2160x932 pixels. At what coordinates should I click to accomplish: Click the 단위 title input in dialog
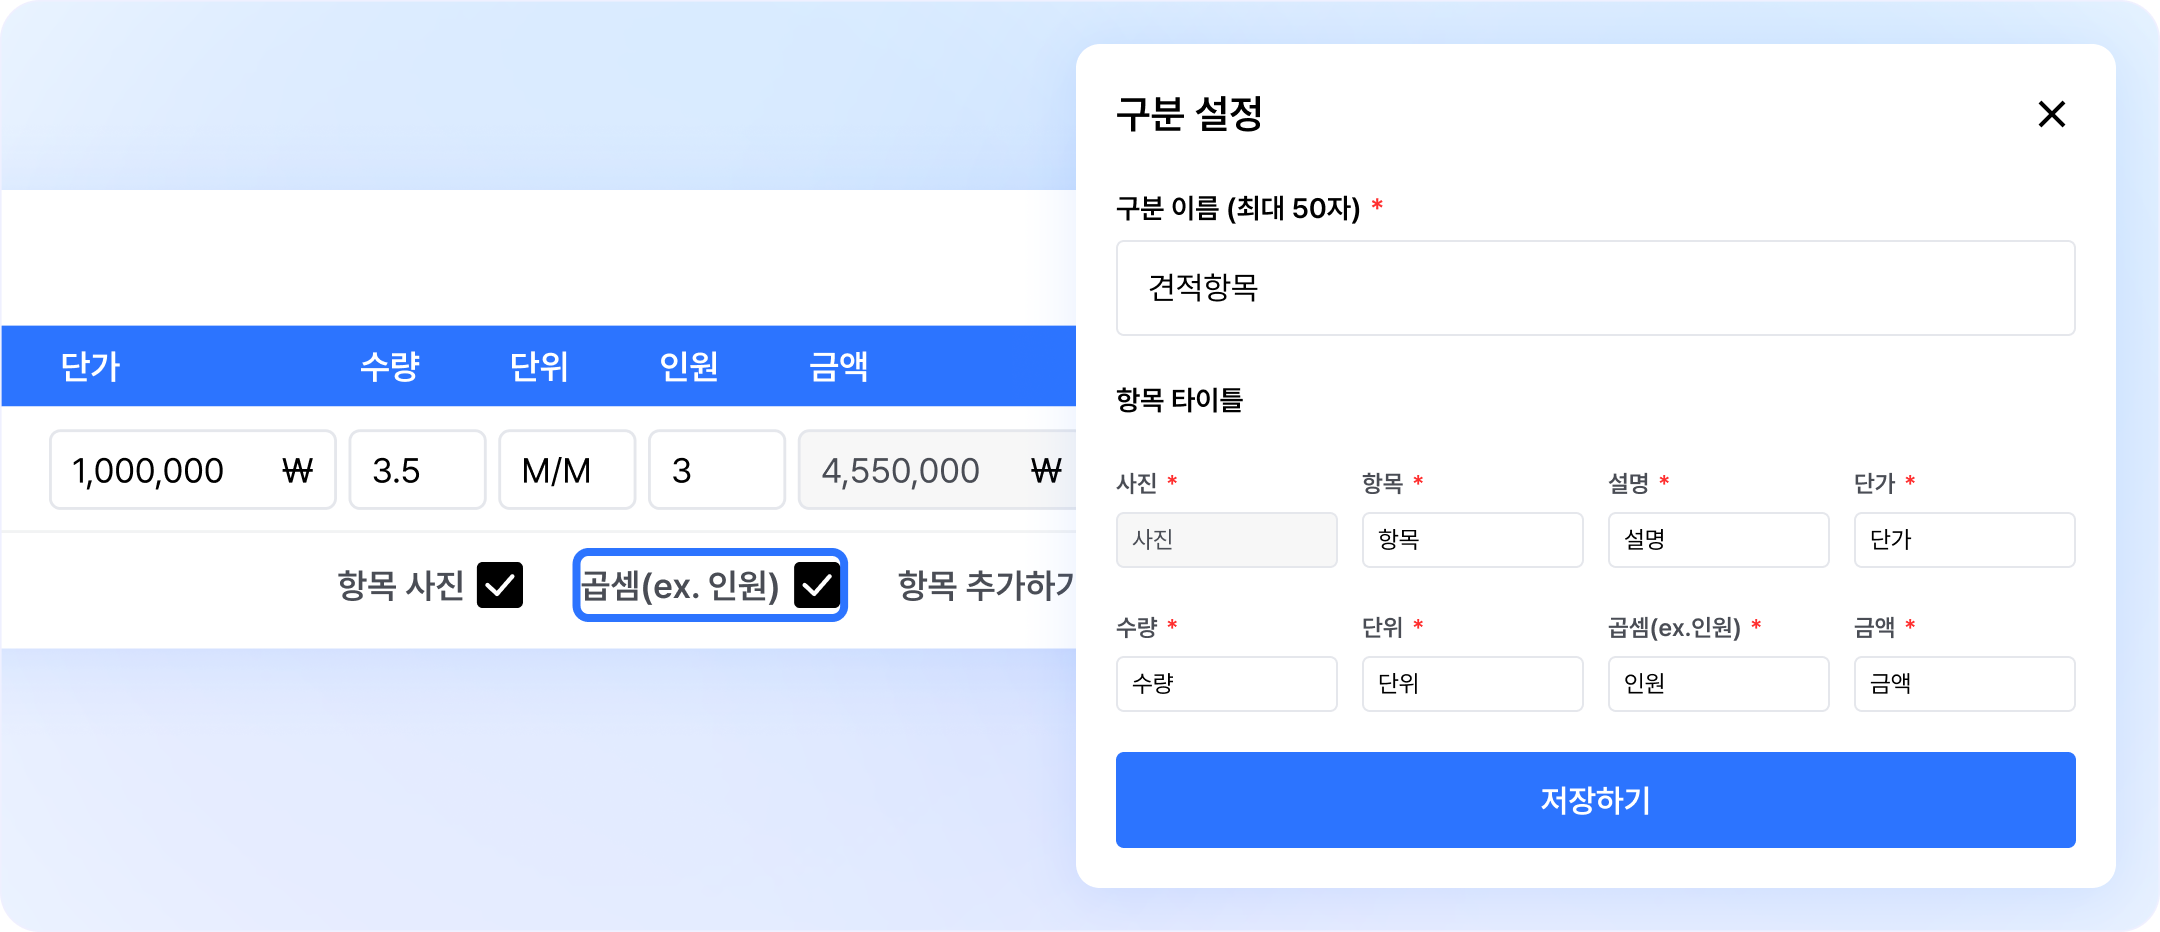click(x=1472, y=684)
